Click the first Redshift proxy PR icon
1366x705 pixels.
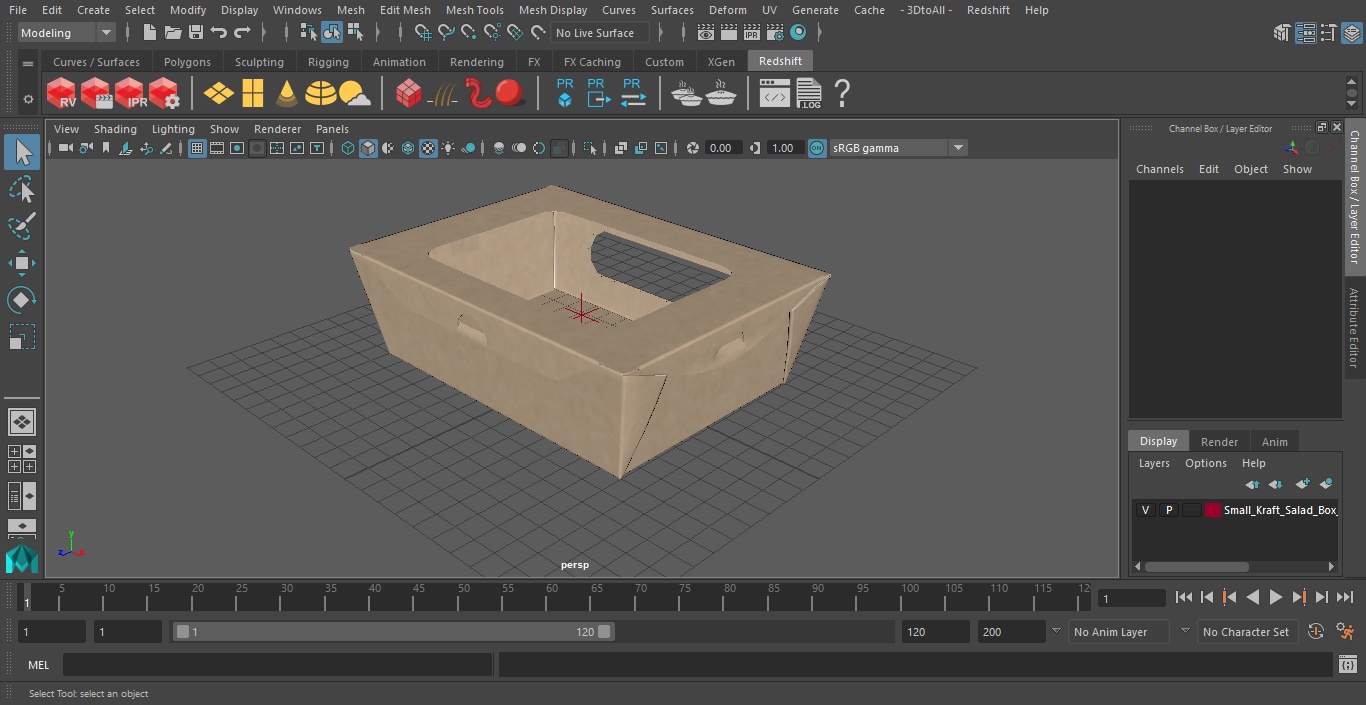point(565,93)
